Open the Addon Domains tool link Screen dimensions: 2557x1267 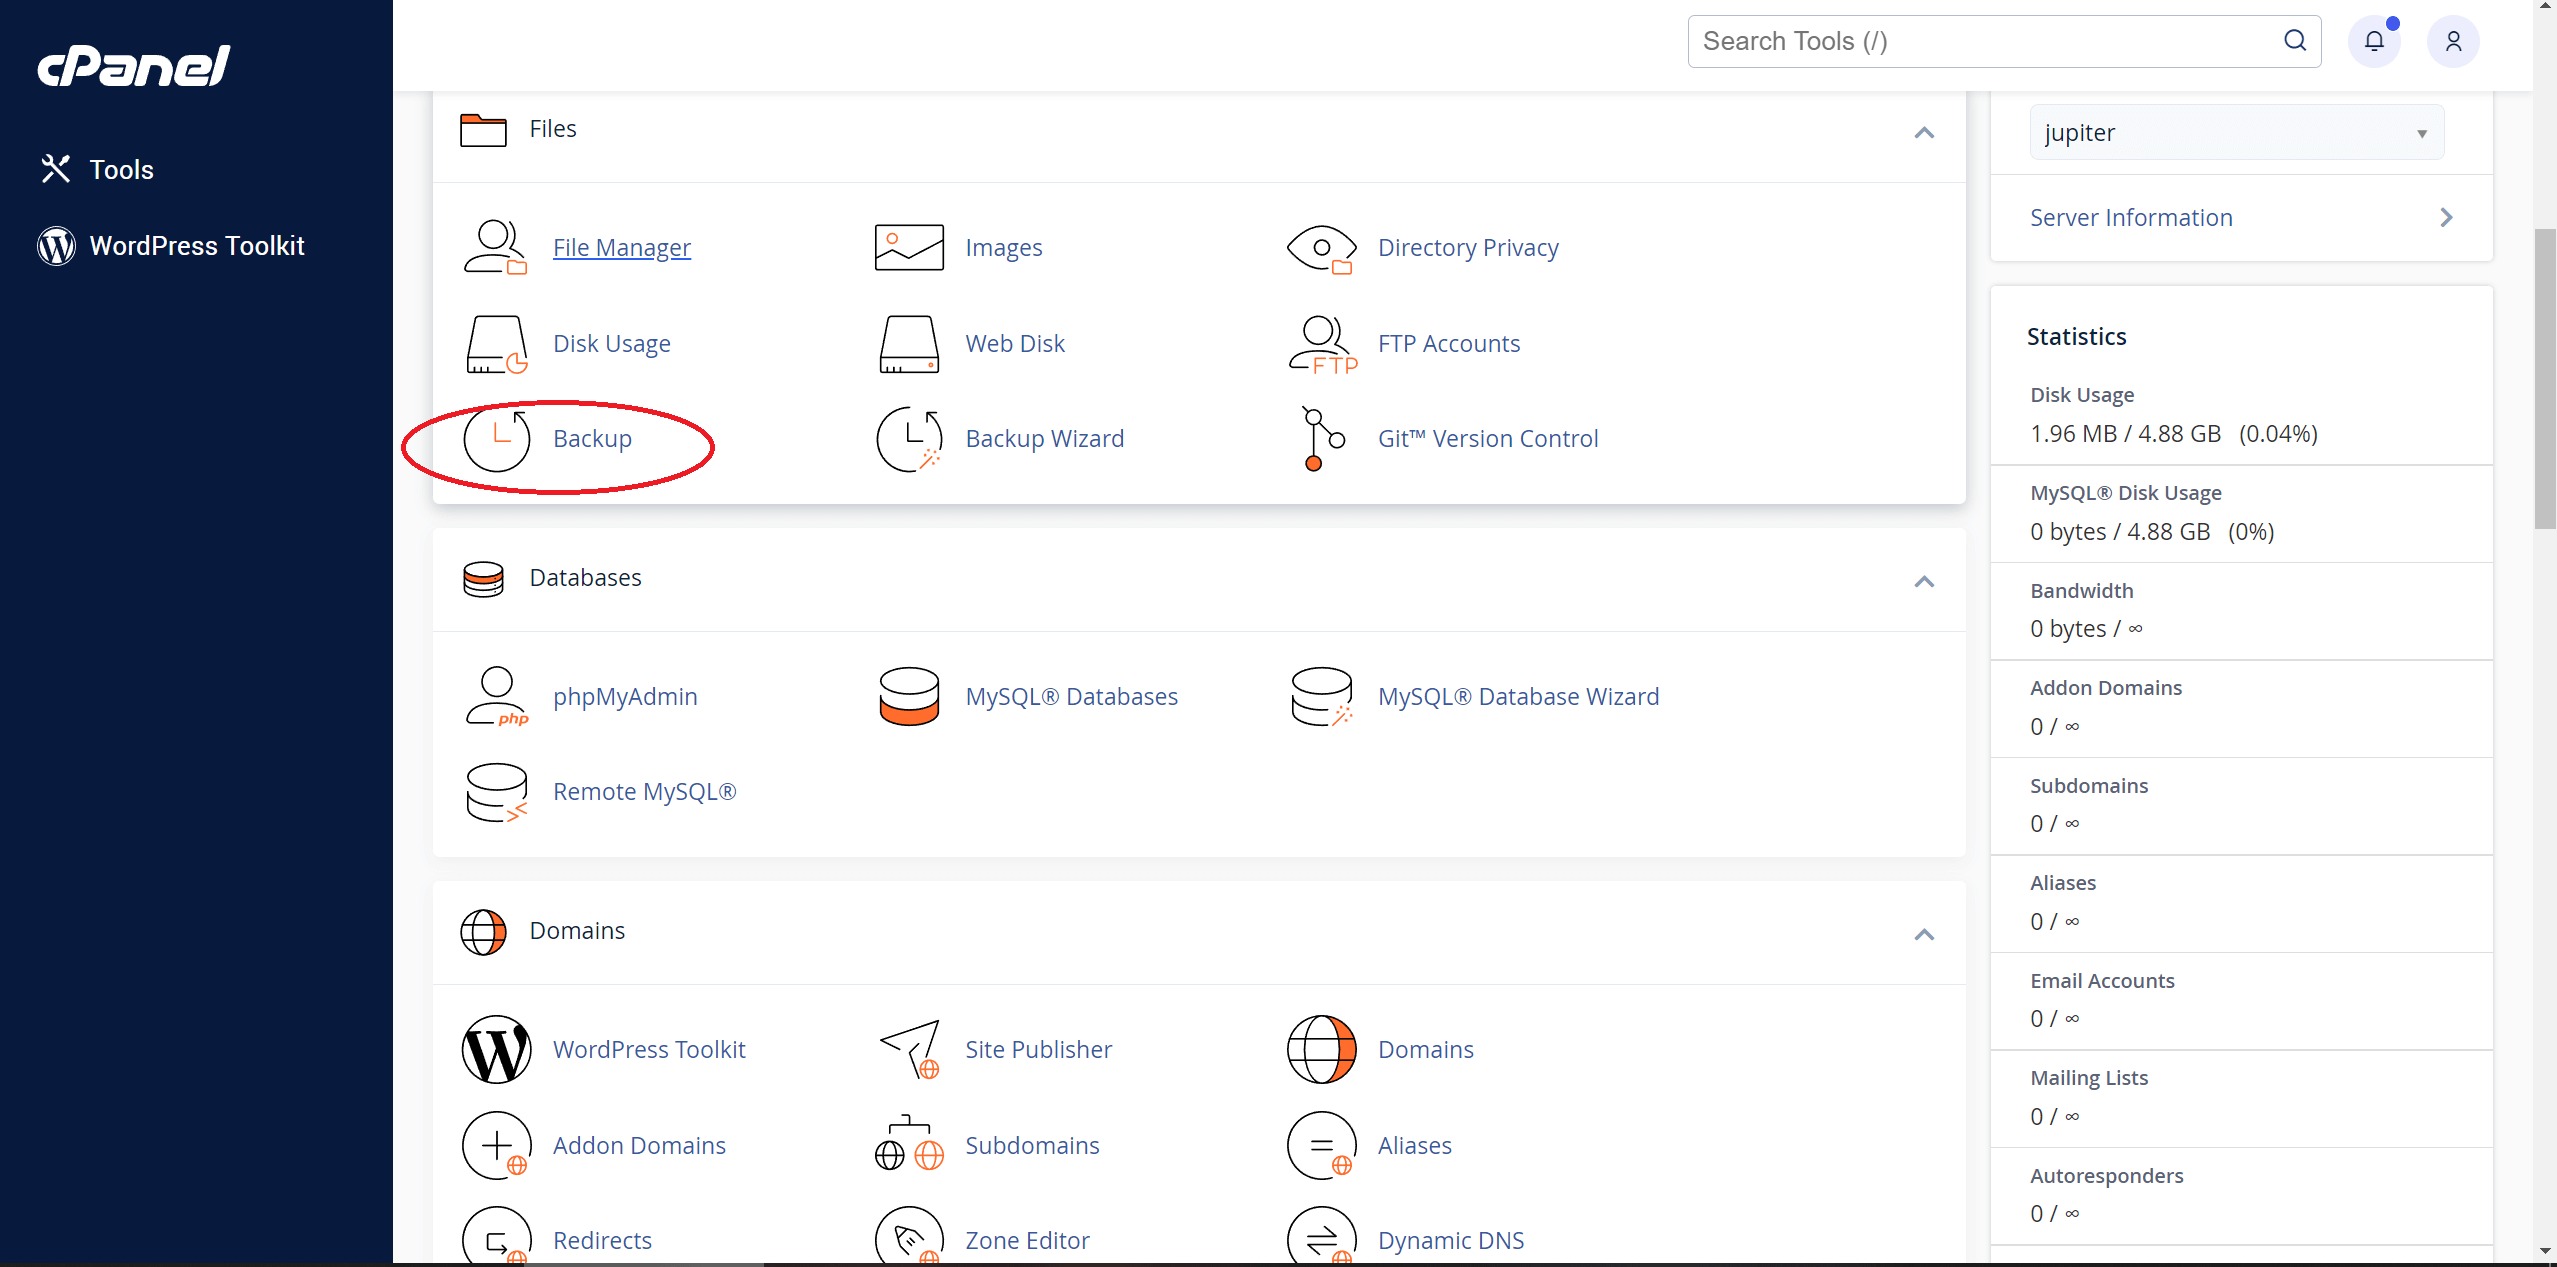640,1146
